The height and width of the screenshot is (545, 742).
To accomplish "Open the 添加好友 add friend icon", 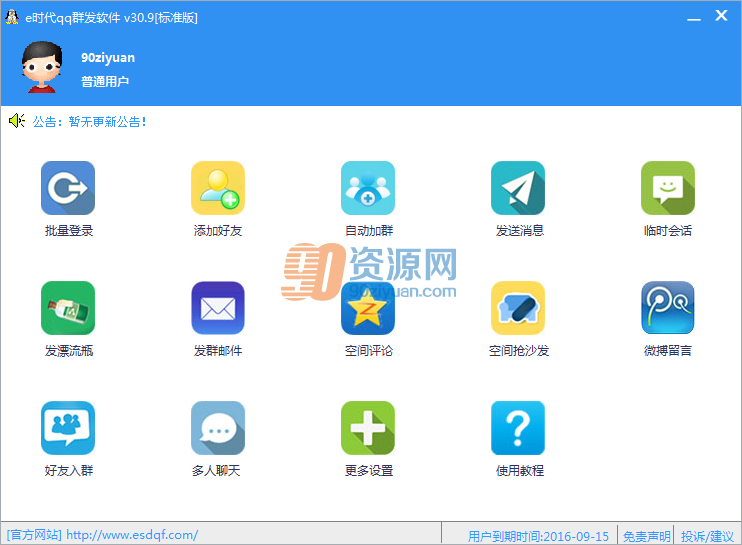I will point(218,188).
